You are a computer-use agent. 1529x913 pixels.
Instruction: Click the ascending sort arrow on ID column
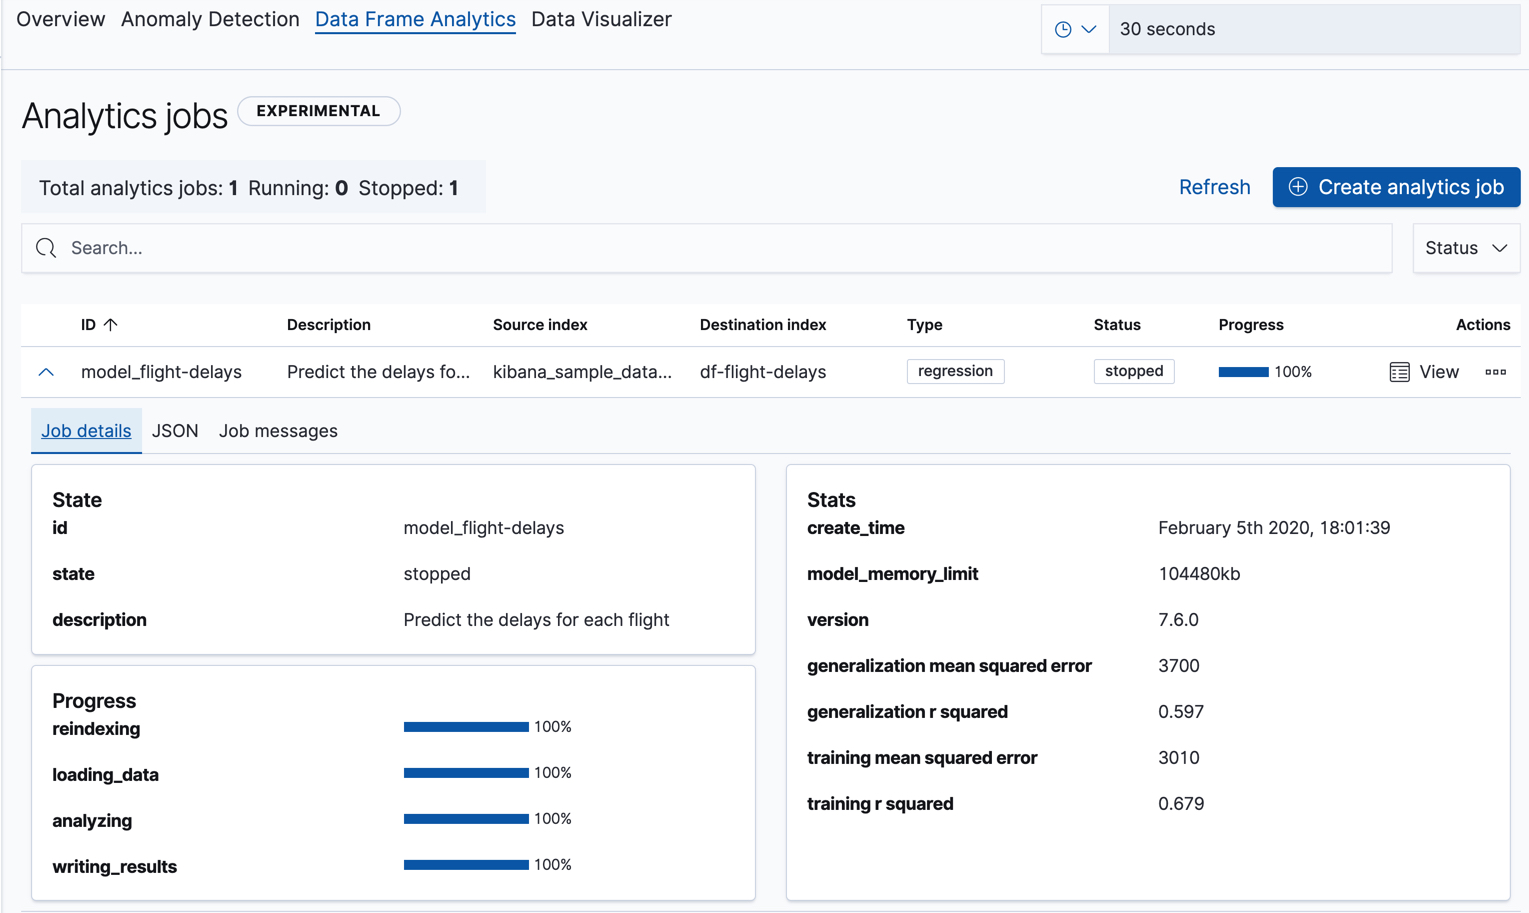[110, 324]
